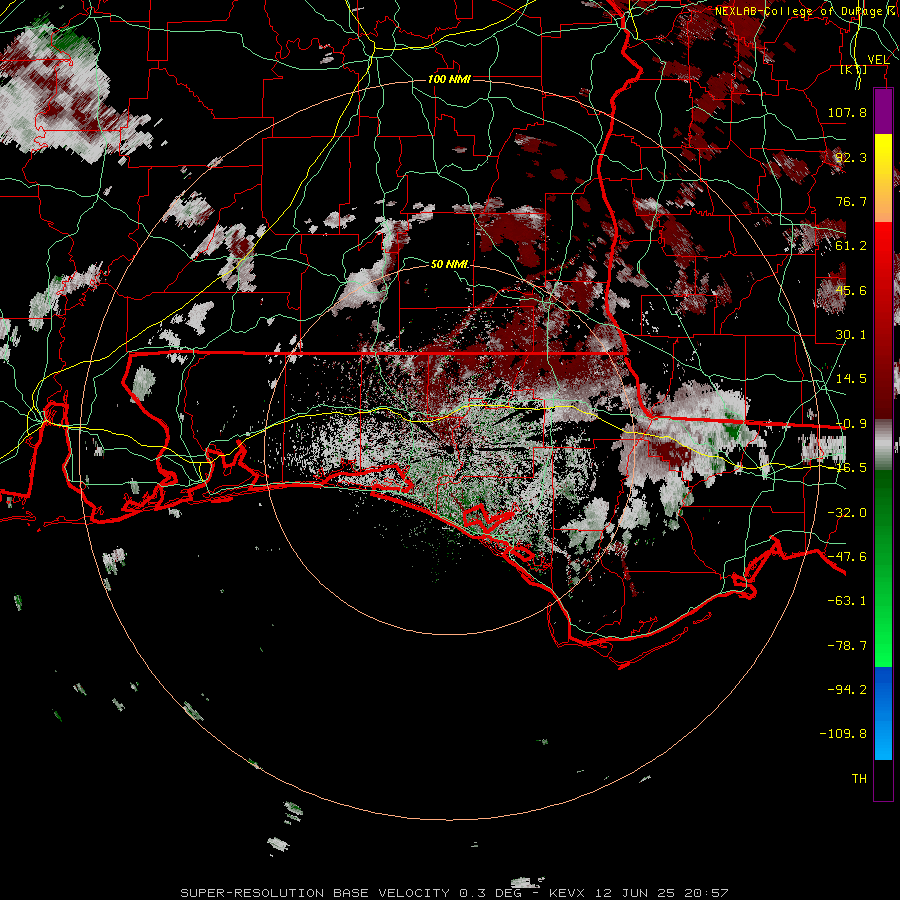900x900 pixels.
Task: Click the 50 NMI range ring label
Action: (x=449, y=264)
